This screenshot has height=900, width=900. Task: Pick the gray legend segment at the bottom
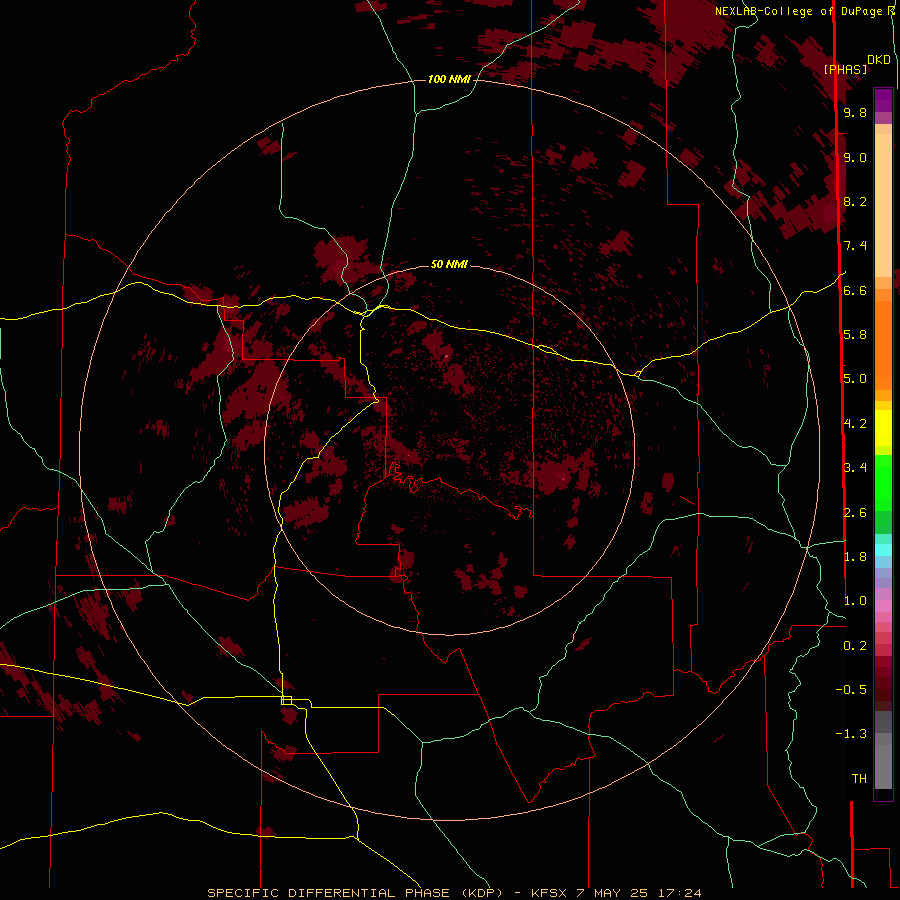coord(883,766)
